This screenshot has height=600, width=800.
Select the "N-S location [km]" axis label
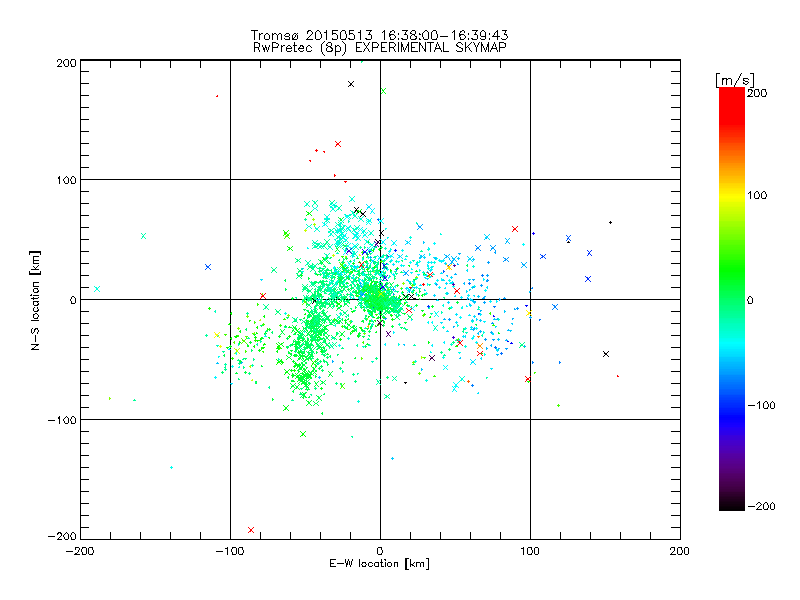pos(35,300)
